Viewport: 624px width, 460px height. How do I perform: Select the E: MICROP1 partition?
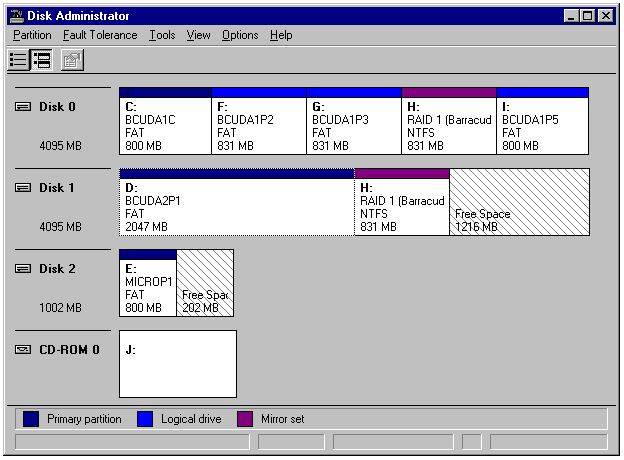(147, 287)
